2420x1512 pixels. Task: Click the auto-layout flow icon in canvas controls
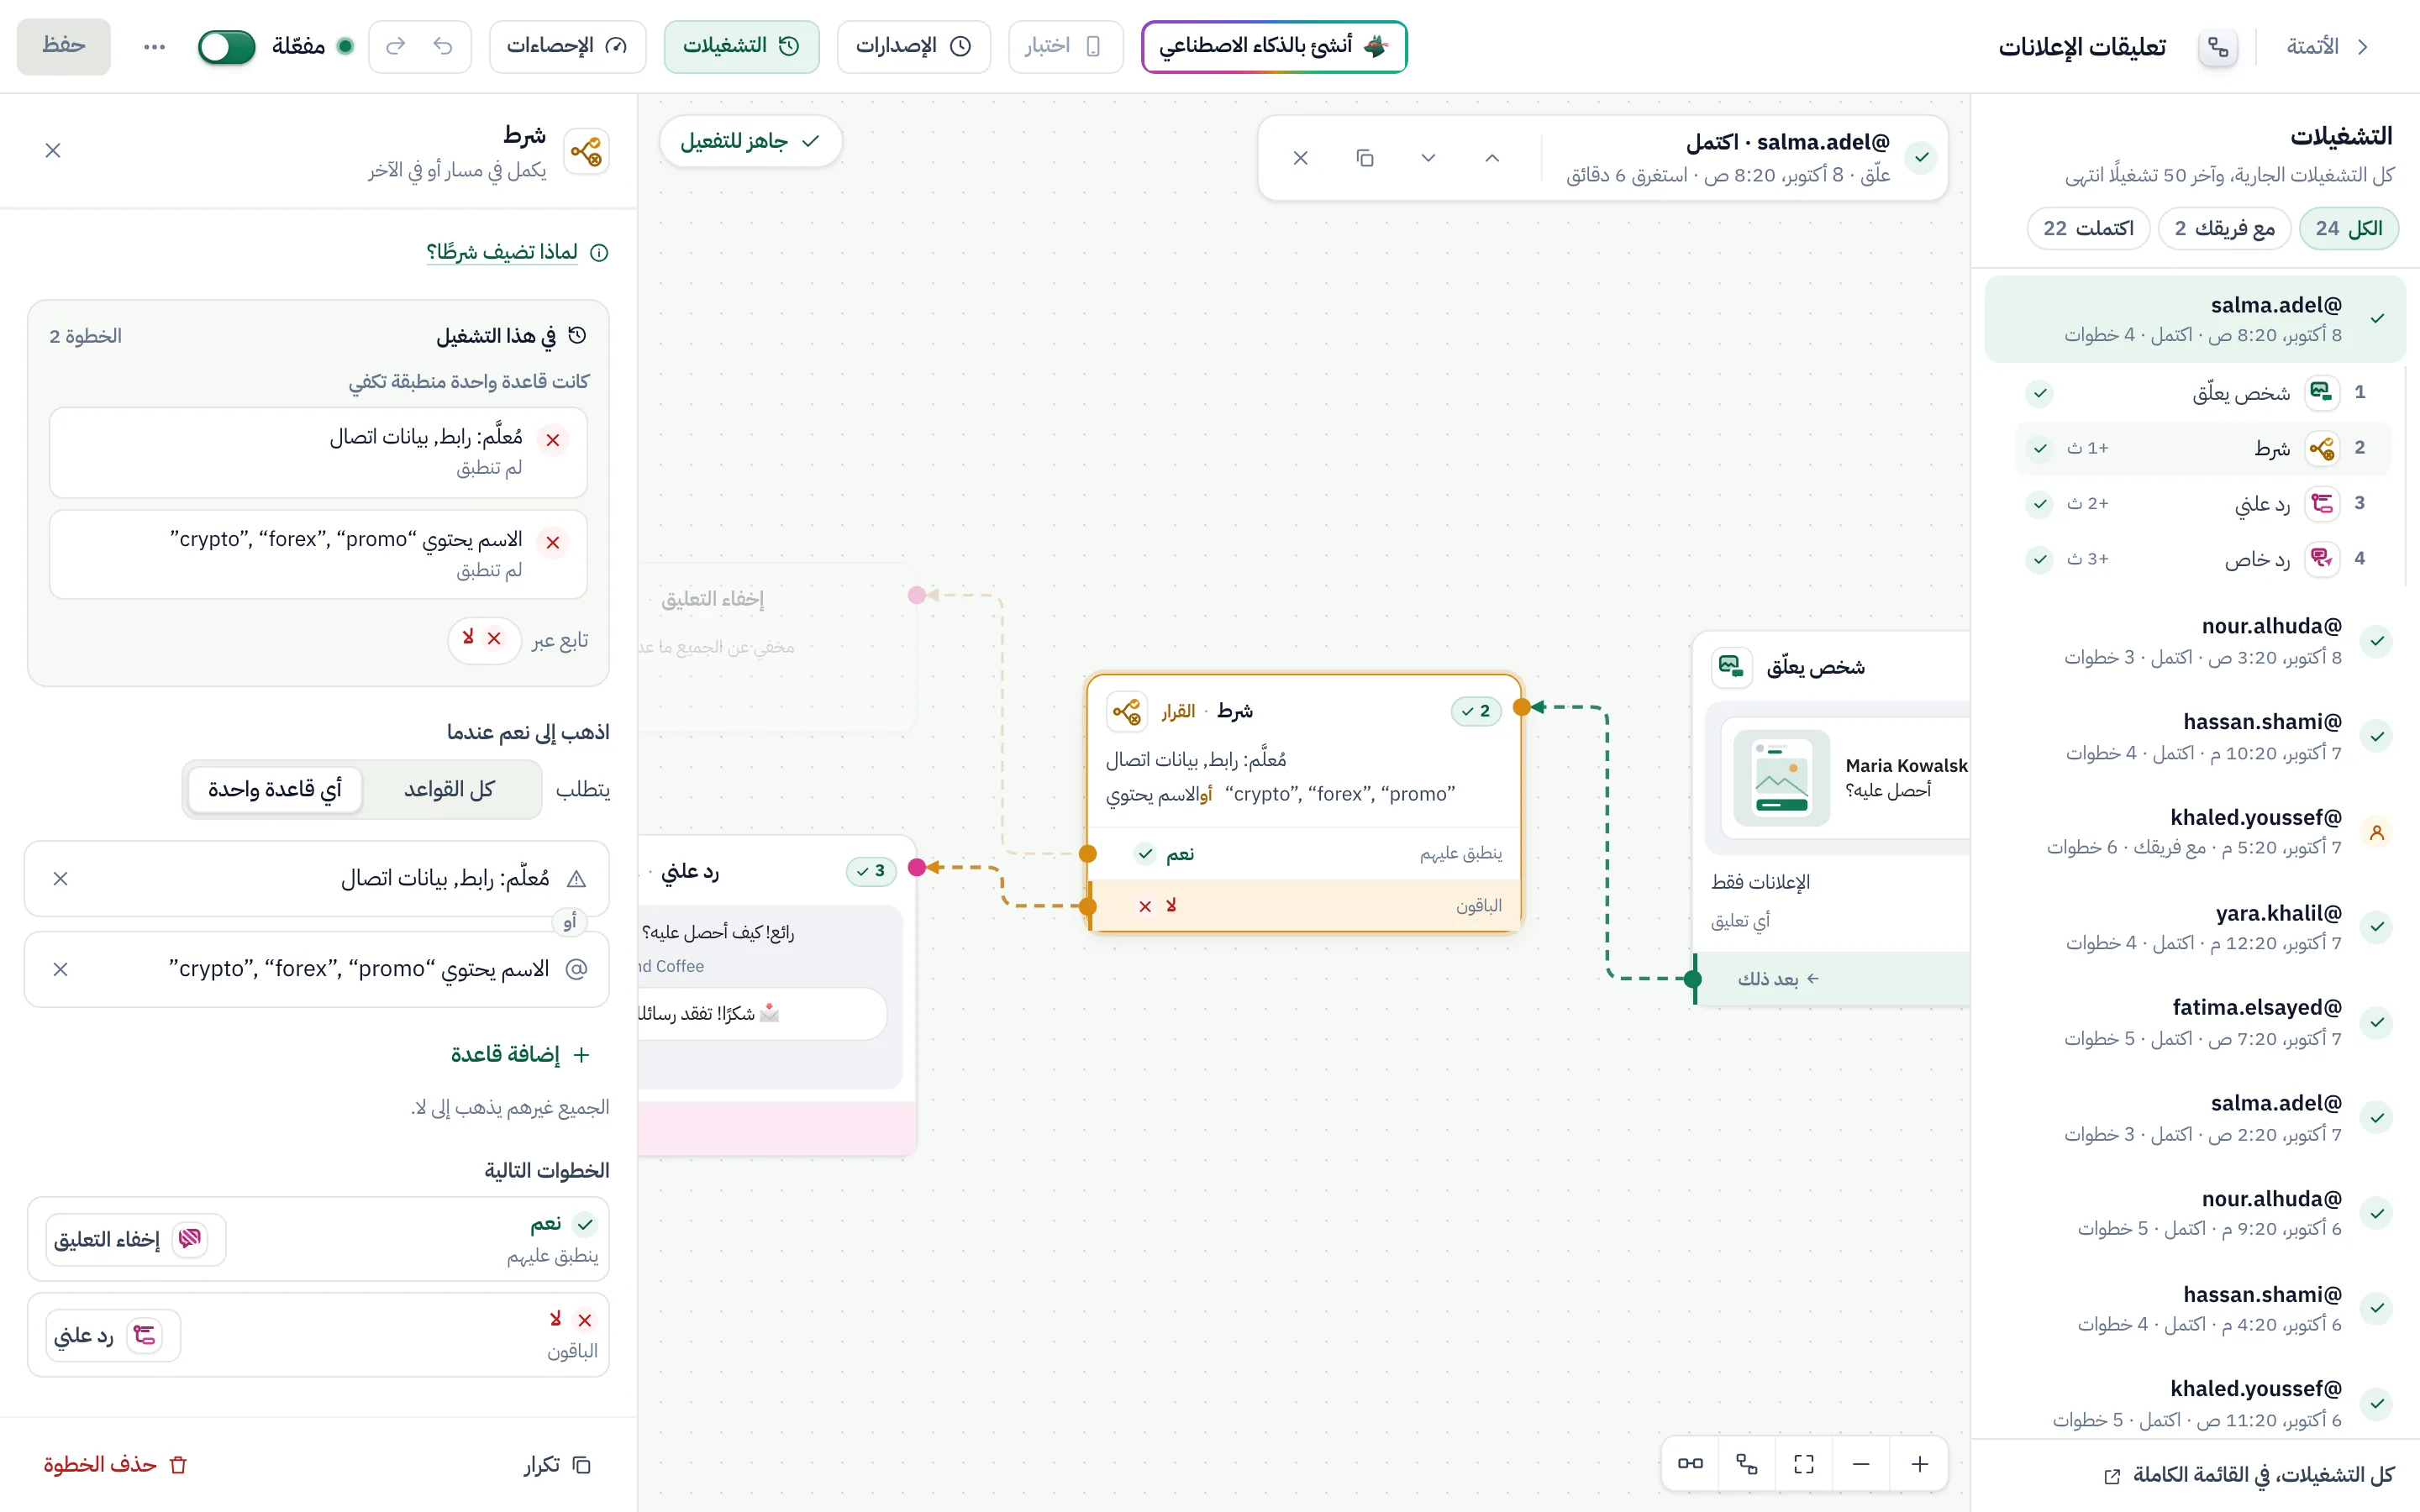pos(1747,1464)
